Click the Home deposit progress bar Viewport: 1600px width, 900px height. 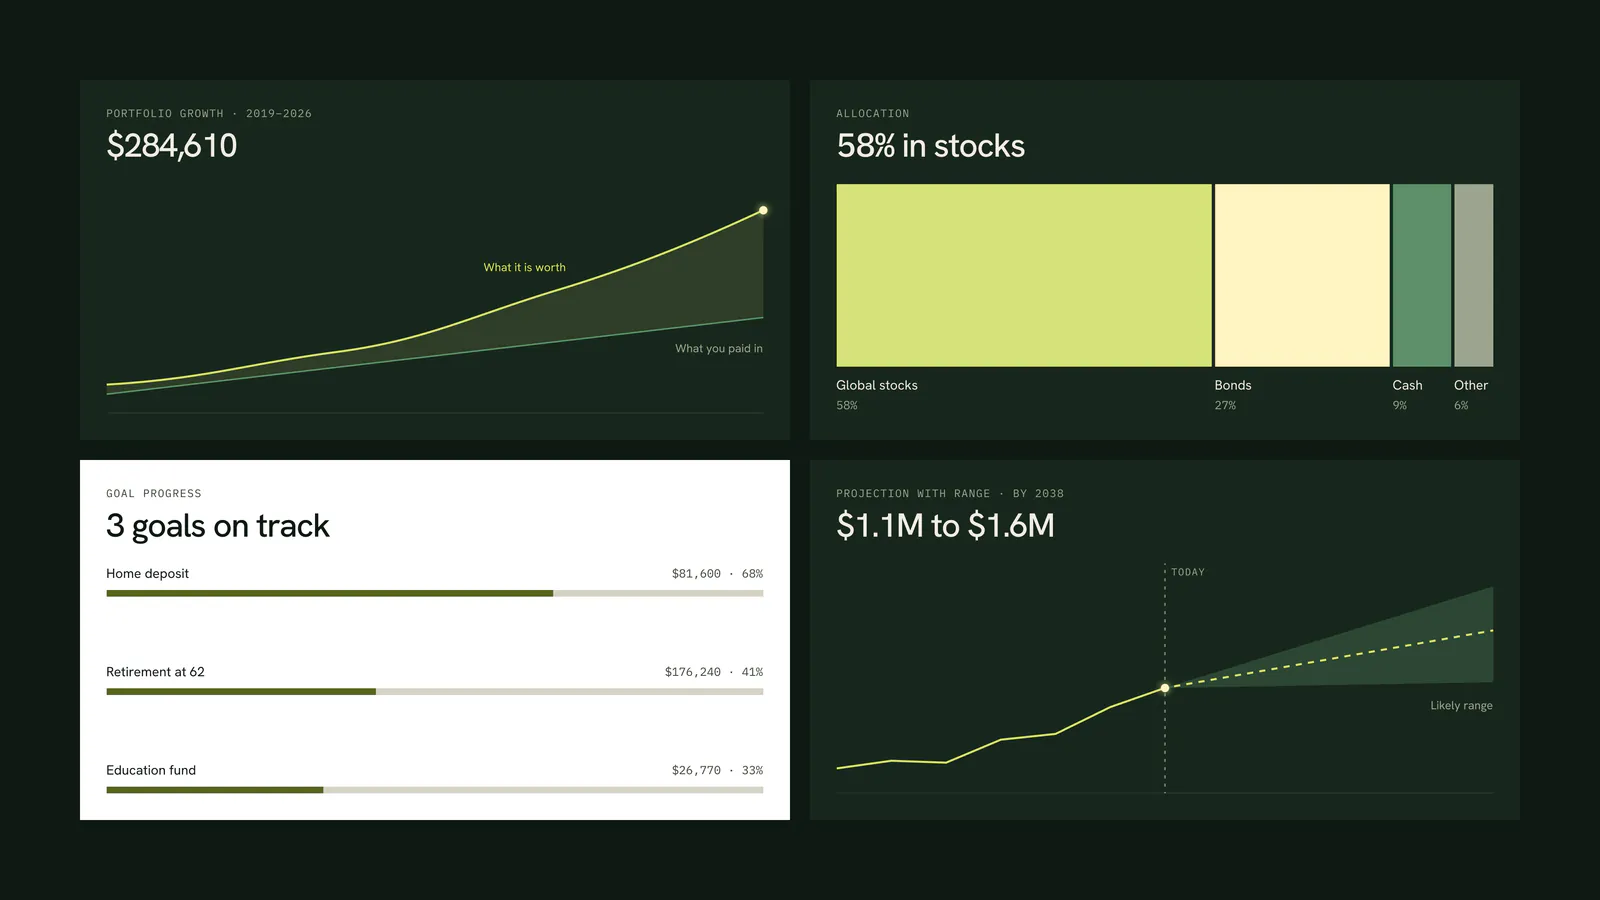pyautogui.click(x=435, y=593)
